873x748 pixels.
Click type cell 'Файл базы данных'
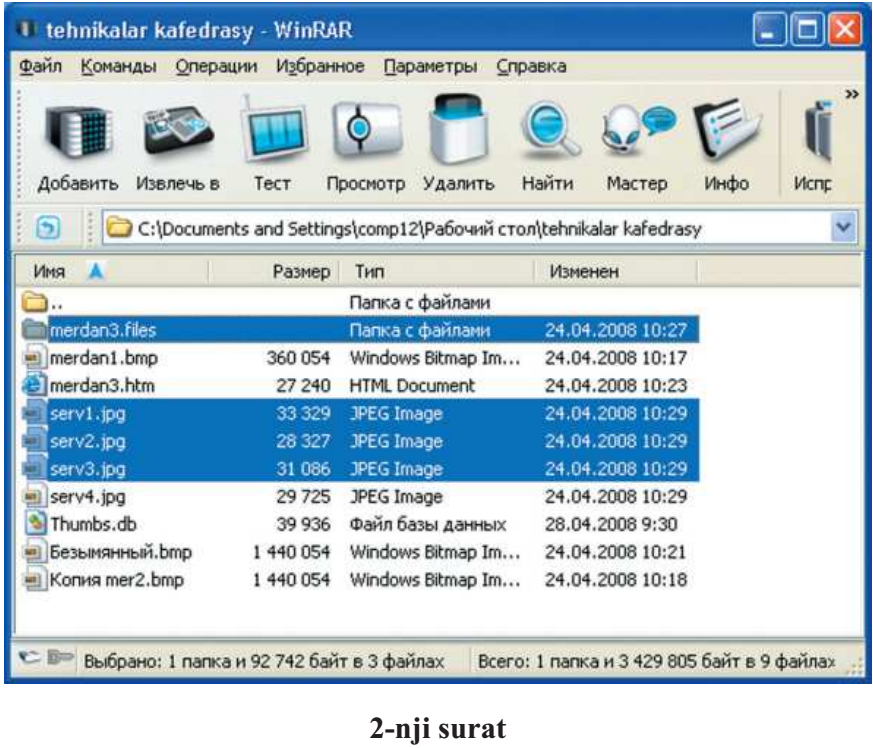pos(428,524)
